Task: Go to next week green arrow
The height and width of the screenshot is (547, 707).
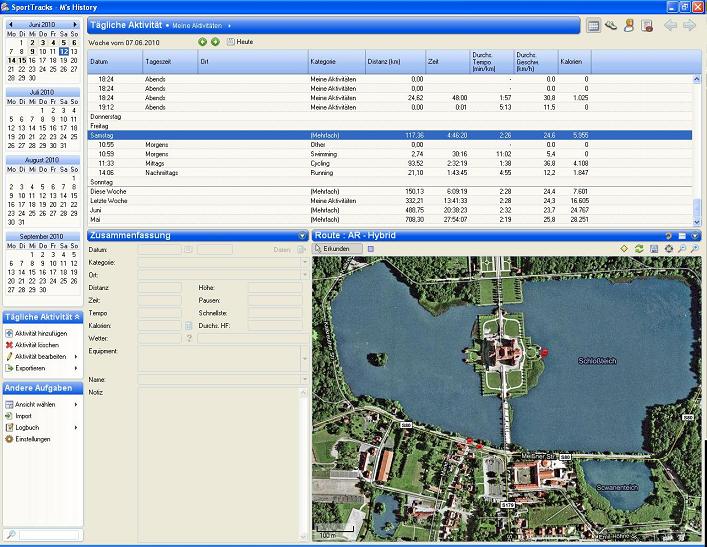Action: 215,42
